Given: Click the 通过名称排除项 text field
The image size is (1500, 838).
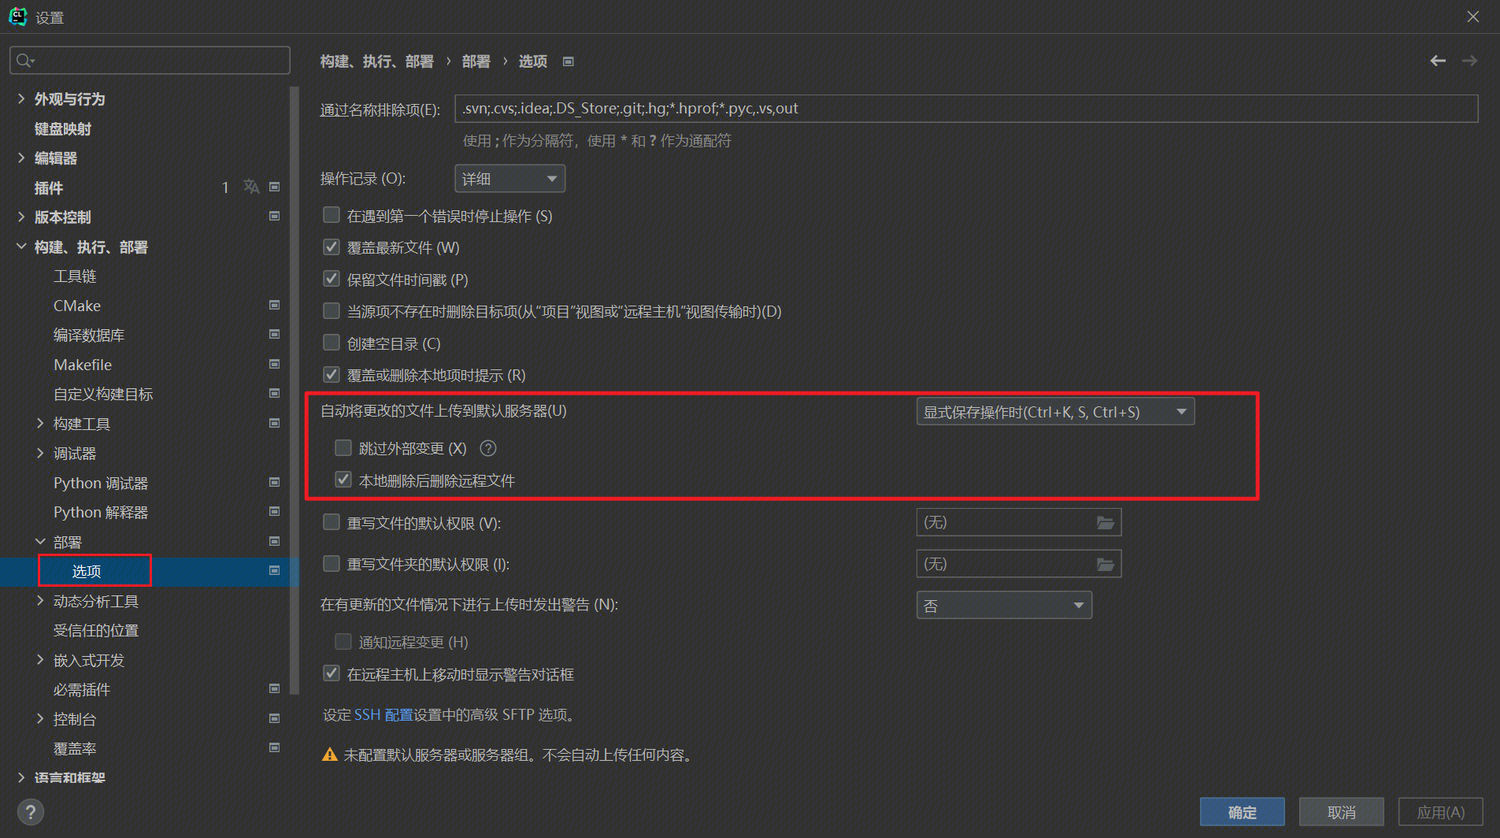Looking at the screenshot, I should coord(965,109).
